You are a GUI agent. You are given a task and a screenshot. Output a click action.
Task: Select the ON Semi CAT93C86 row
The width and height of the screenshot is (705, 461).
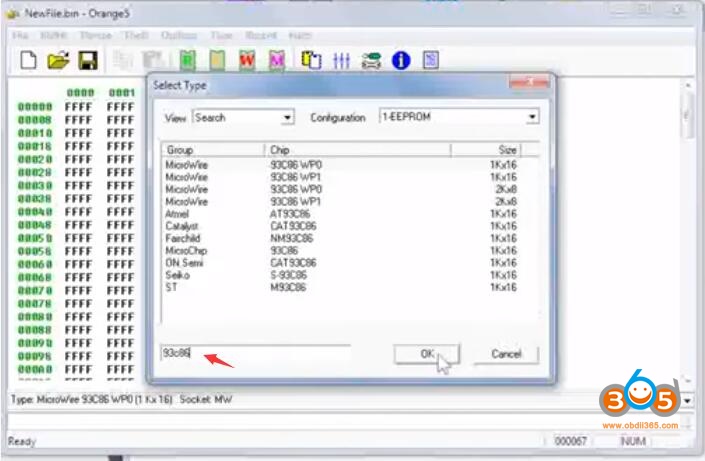pyautogui.click(x=342, y=262)
